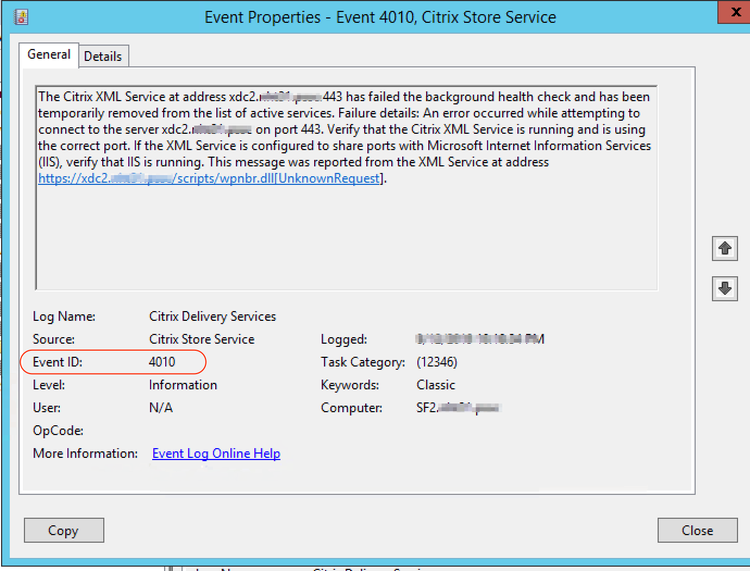Copy the event details
The width and height of the screenshot is (750, 571).
[64, 530]
